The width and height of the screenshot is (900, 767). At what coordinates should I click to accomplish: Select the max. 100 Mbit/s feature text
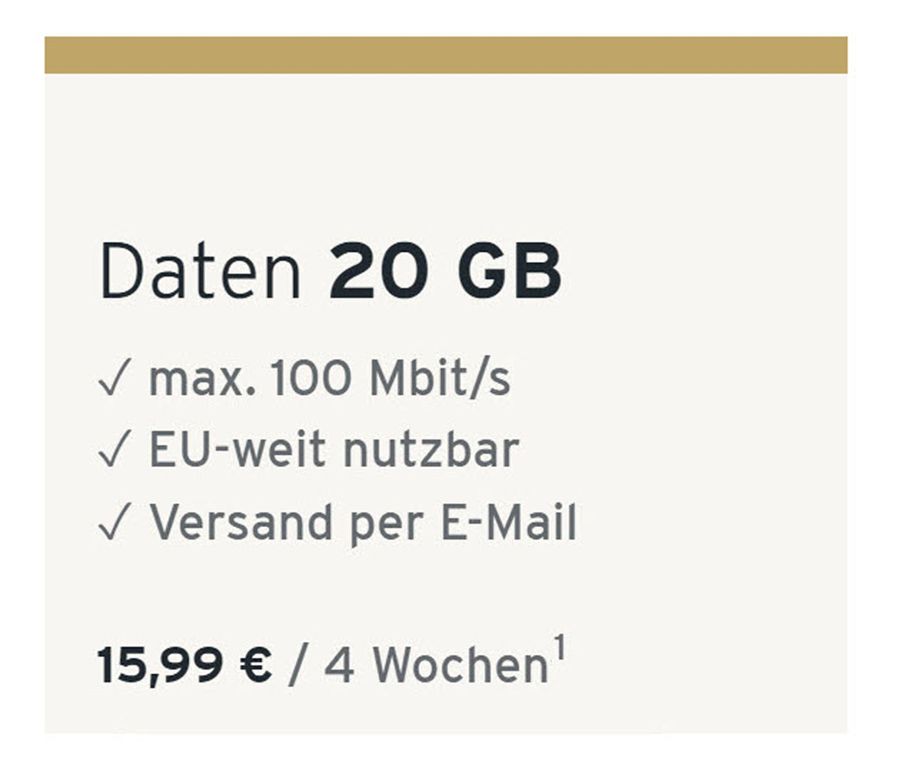[329, 379]
